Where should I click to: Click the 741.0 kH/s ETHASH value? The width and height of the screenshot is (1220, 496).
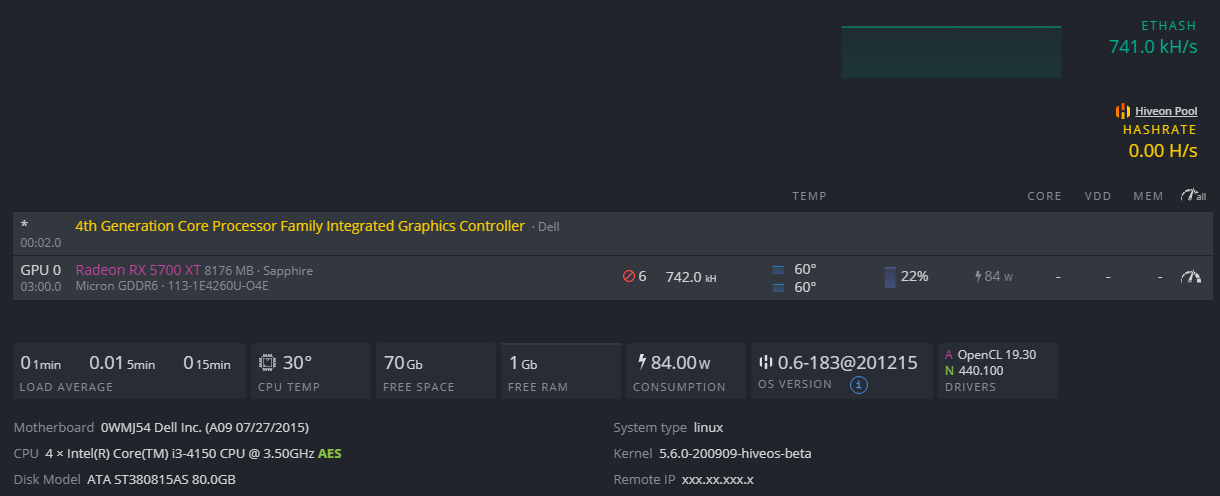1152,46
